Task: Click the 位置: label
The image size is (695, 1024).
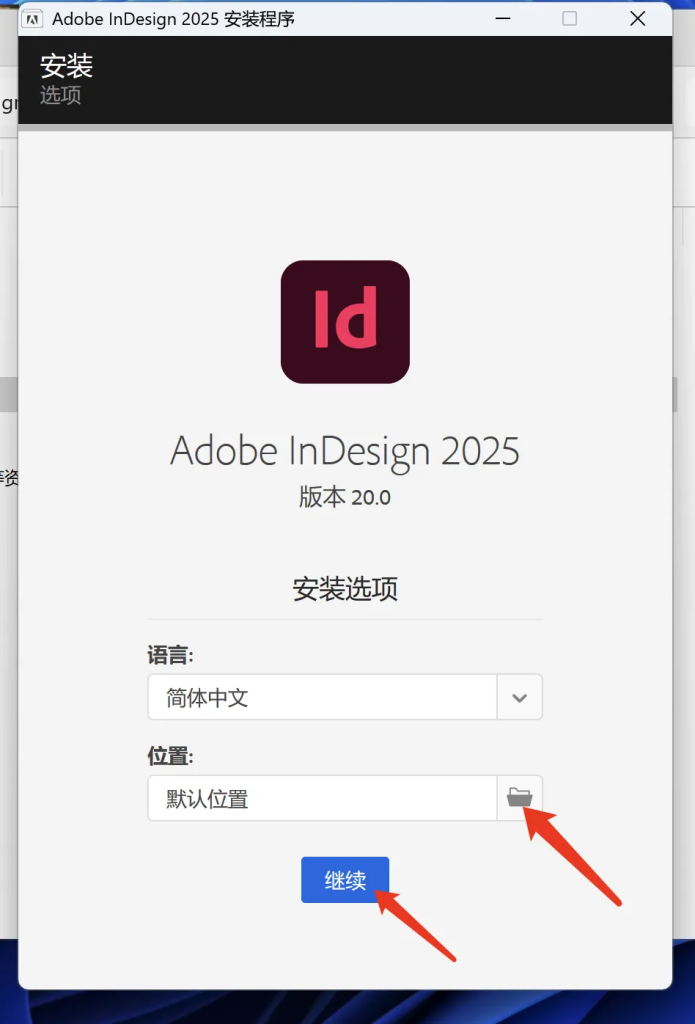Action: coord(170,756)
